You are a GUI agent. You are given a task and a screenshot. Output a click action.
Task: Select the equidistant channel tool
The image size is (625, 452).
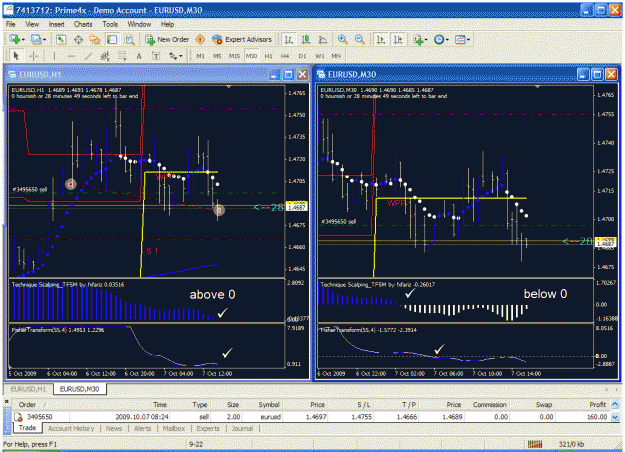pyautogui.click(x=105, y=56)
